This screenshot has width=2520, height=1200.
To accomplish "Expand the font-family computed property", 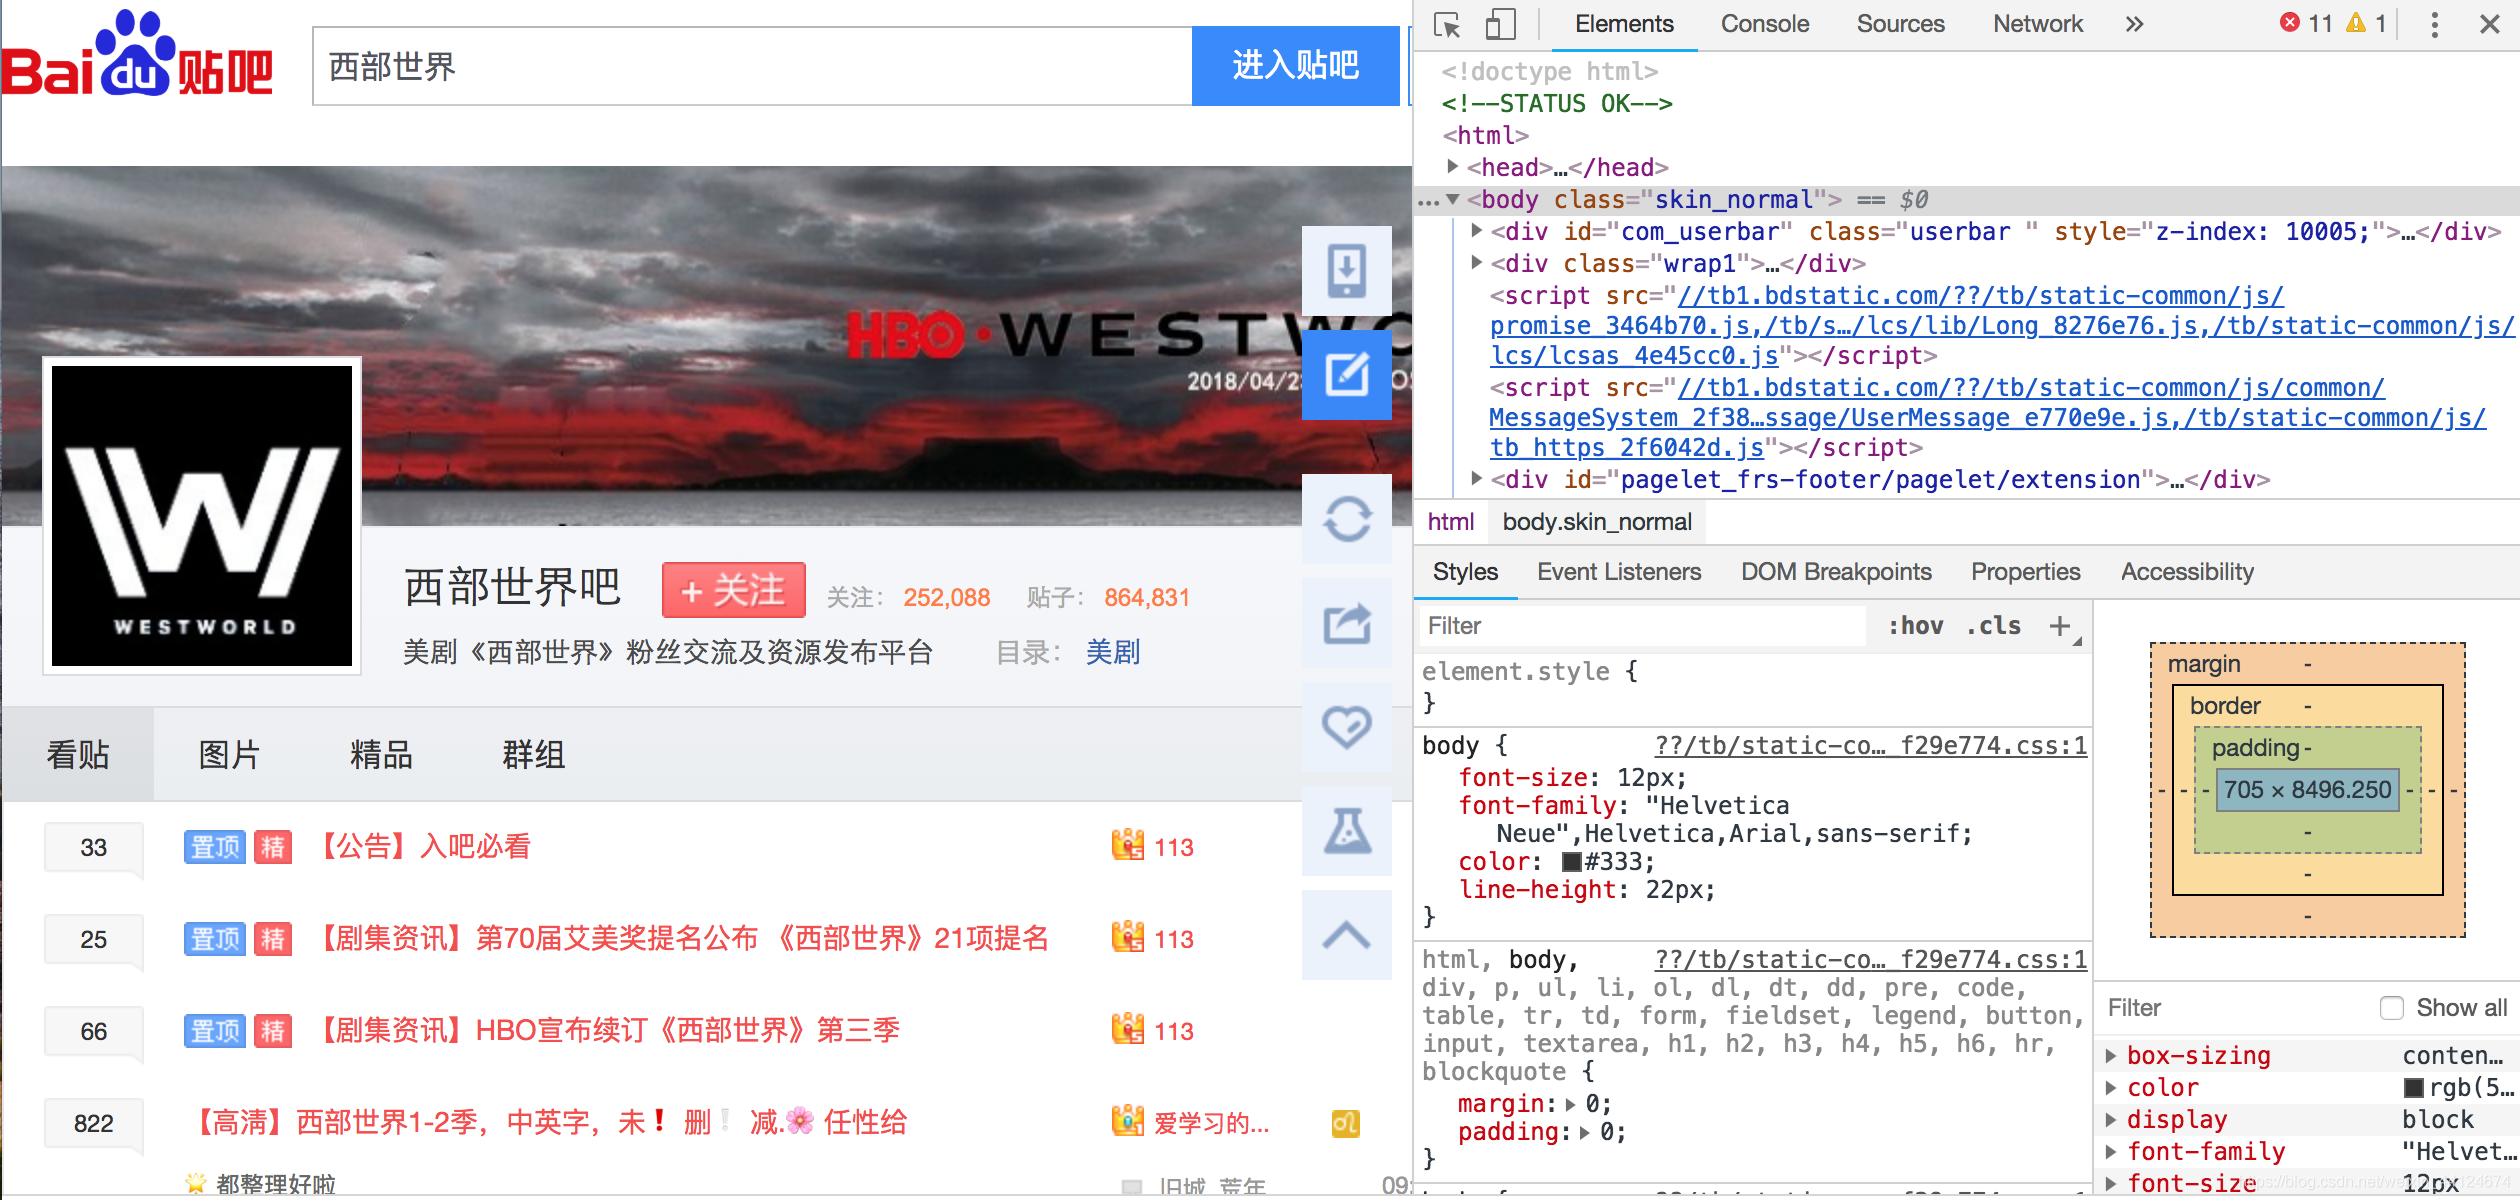I will [x=2111, y=1152].
